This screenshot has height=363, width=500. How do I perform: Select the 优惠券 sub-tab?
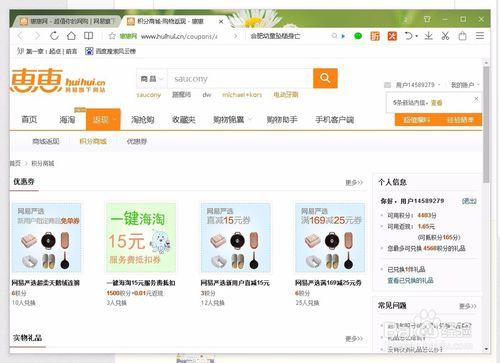[137, 141]
